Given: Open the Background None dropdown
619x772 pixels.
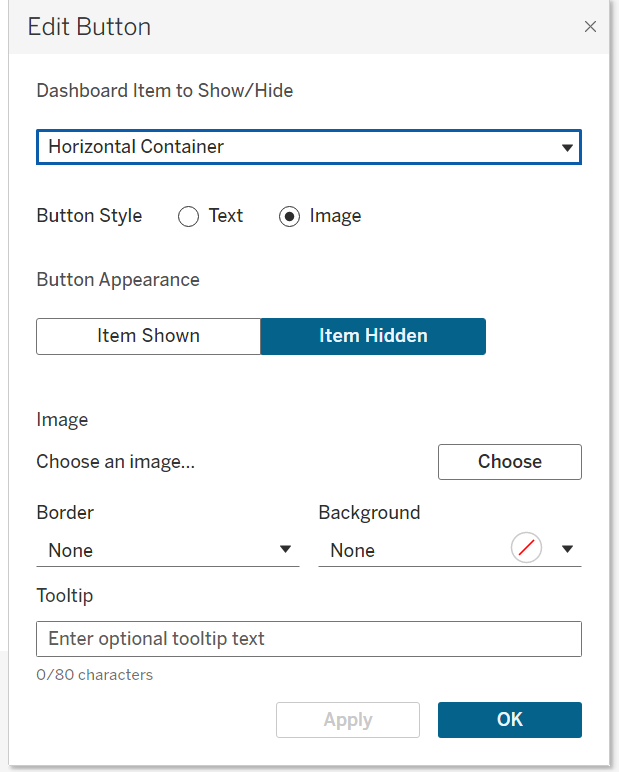Looking at the screenshot, I should 450,550.
